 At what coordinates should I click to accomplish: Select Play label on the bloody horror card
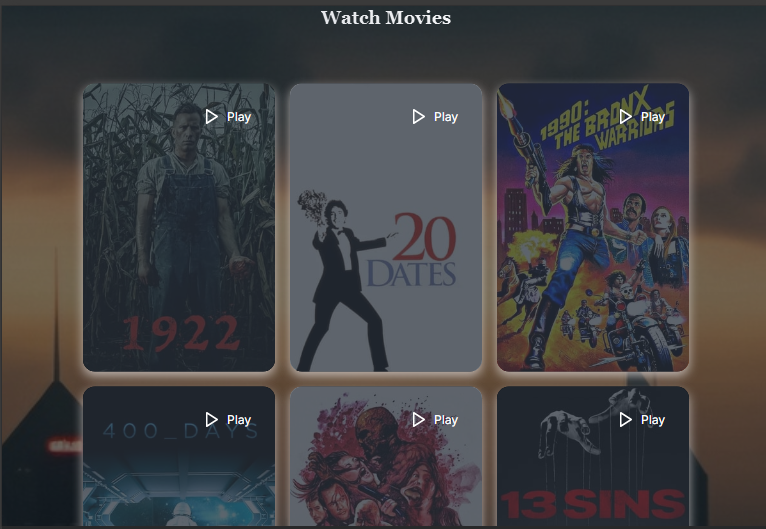pos(446,420)
